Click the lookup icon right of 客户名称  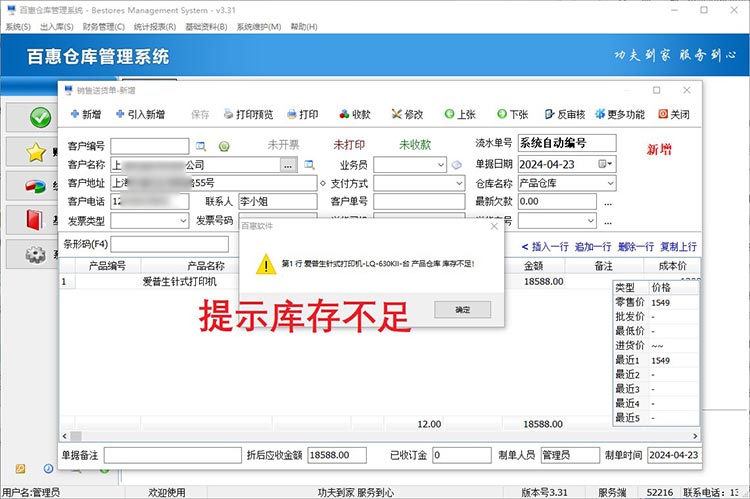(x=309, y=165)
